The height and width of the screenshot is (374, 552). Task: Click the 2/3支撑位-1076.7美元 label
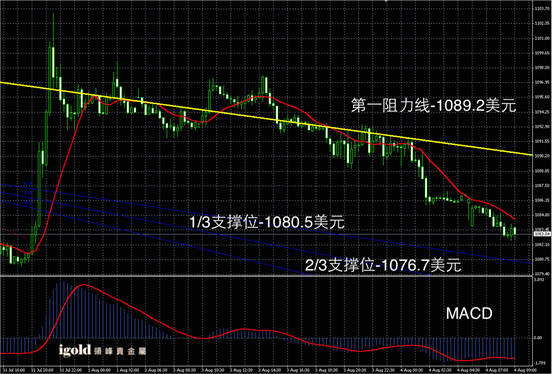click(x=383, y=265)
